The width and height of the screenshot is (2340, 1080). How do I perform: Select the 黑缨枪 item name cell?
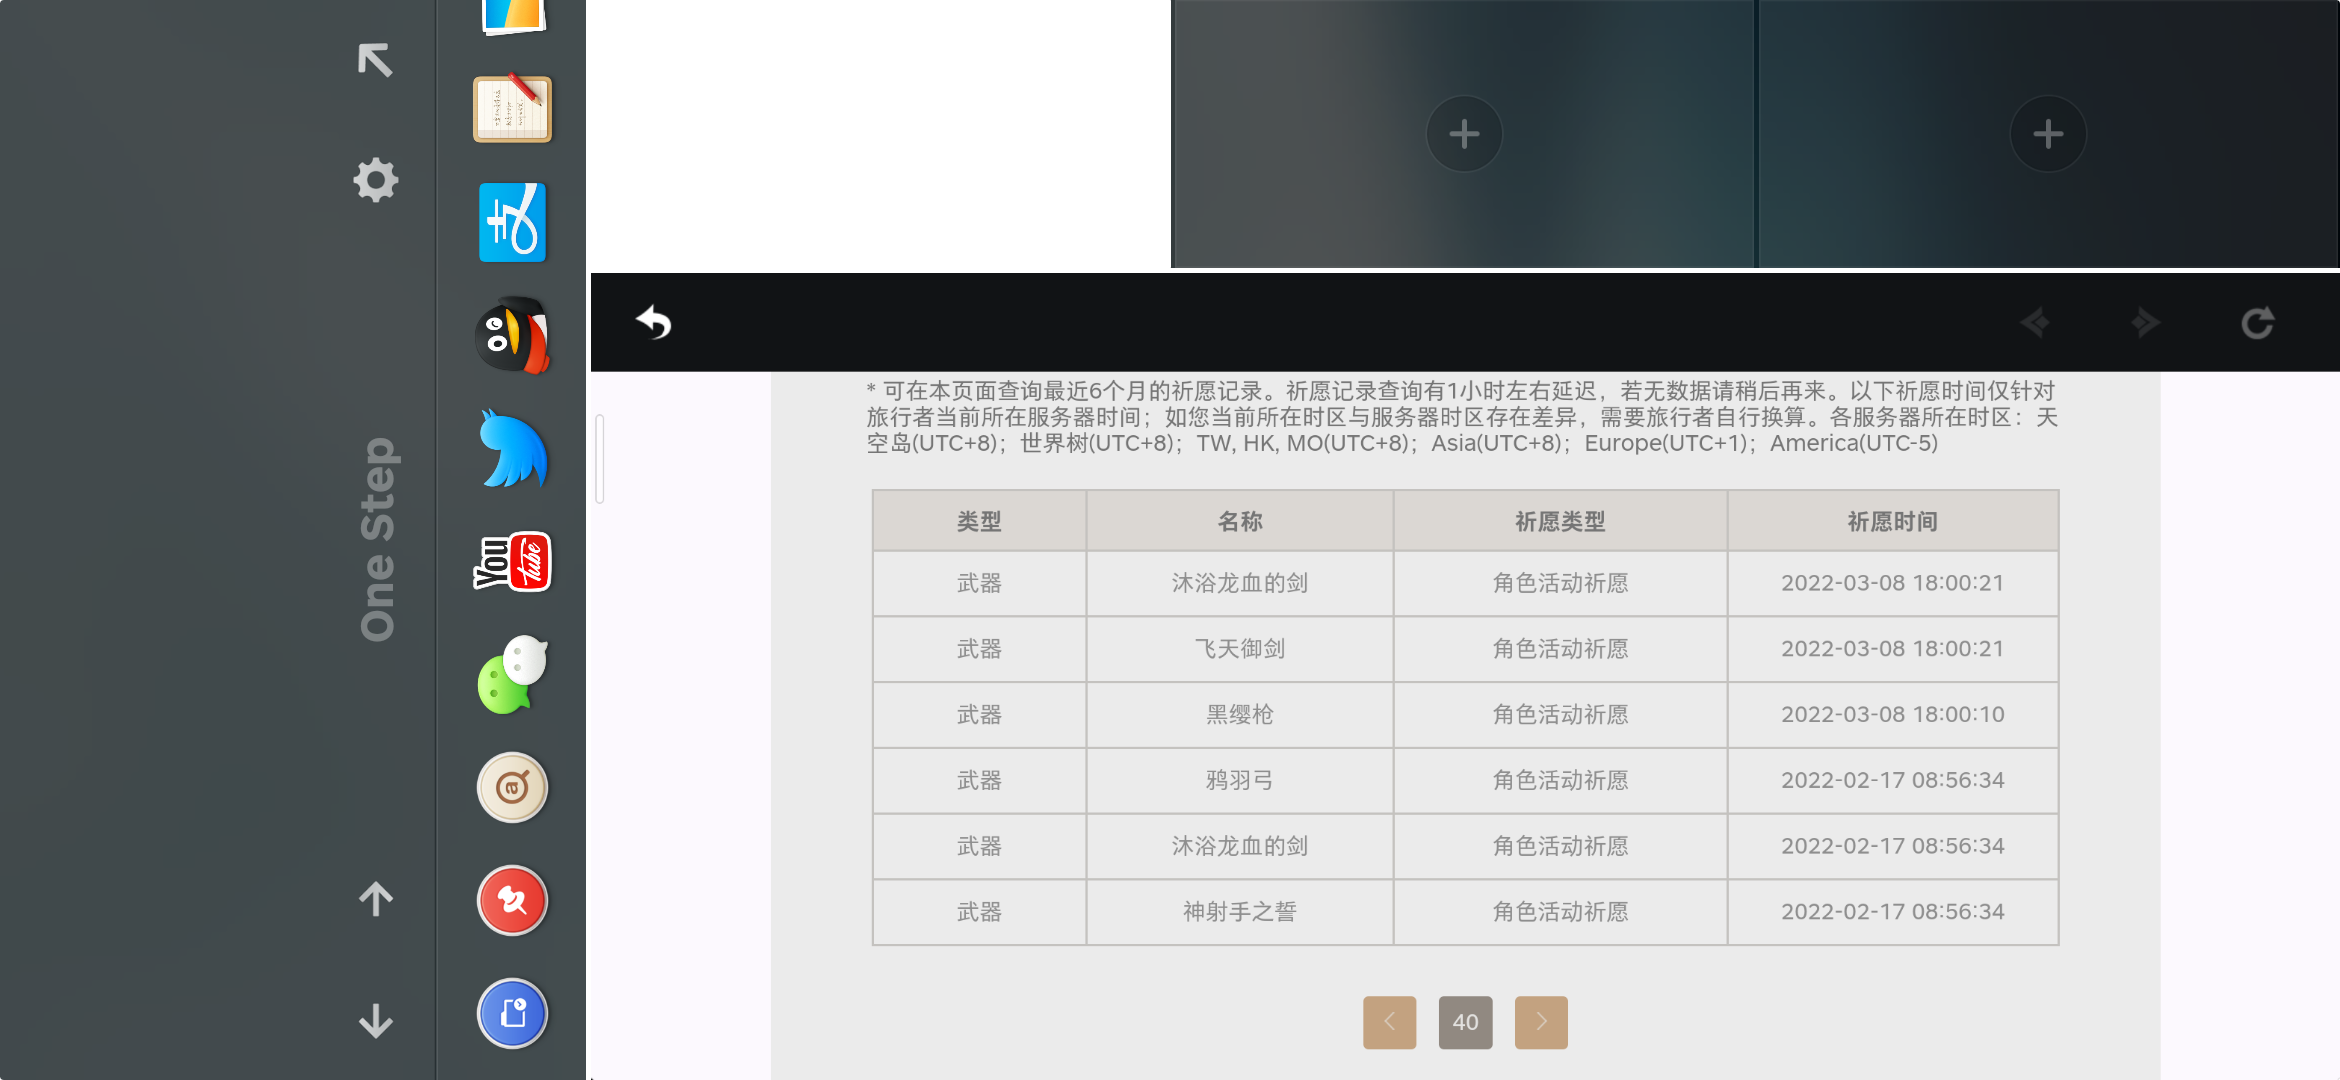click(x=1240, y=715)
